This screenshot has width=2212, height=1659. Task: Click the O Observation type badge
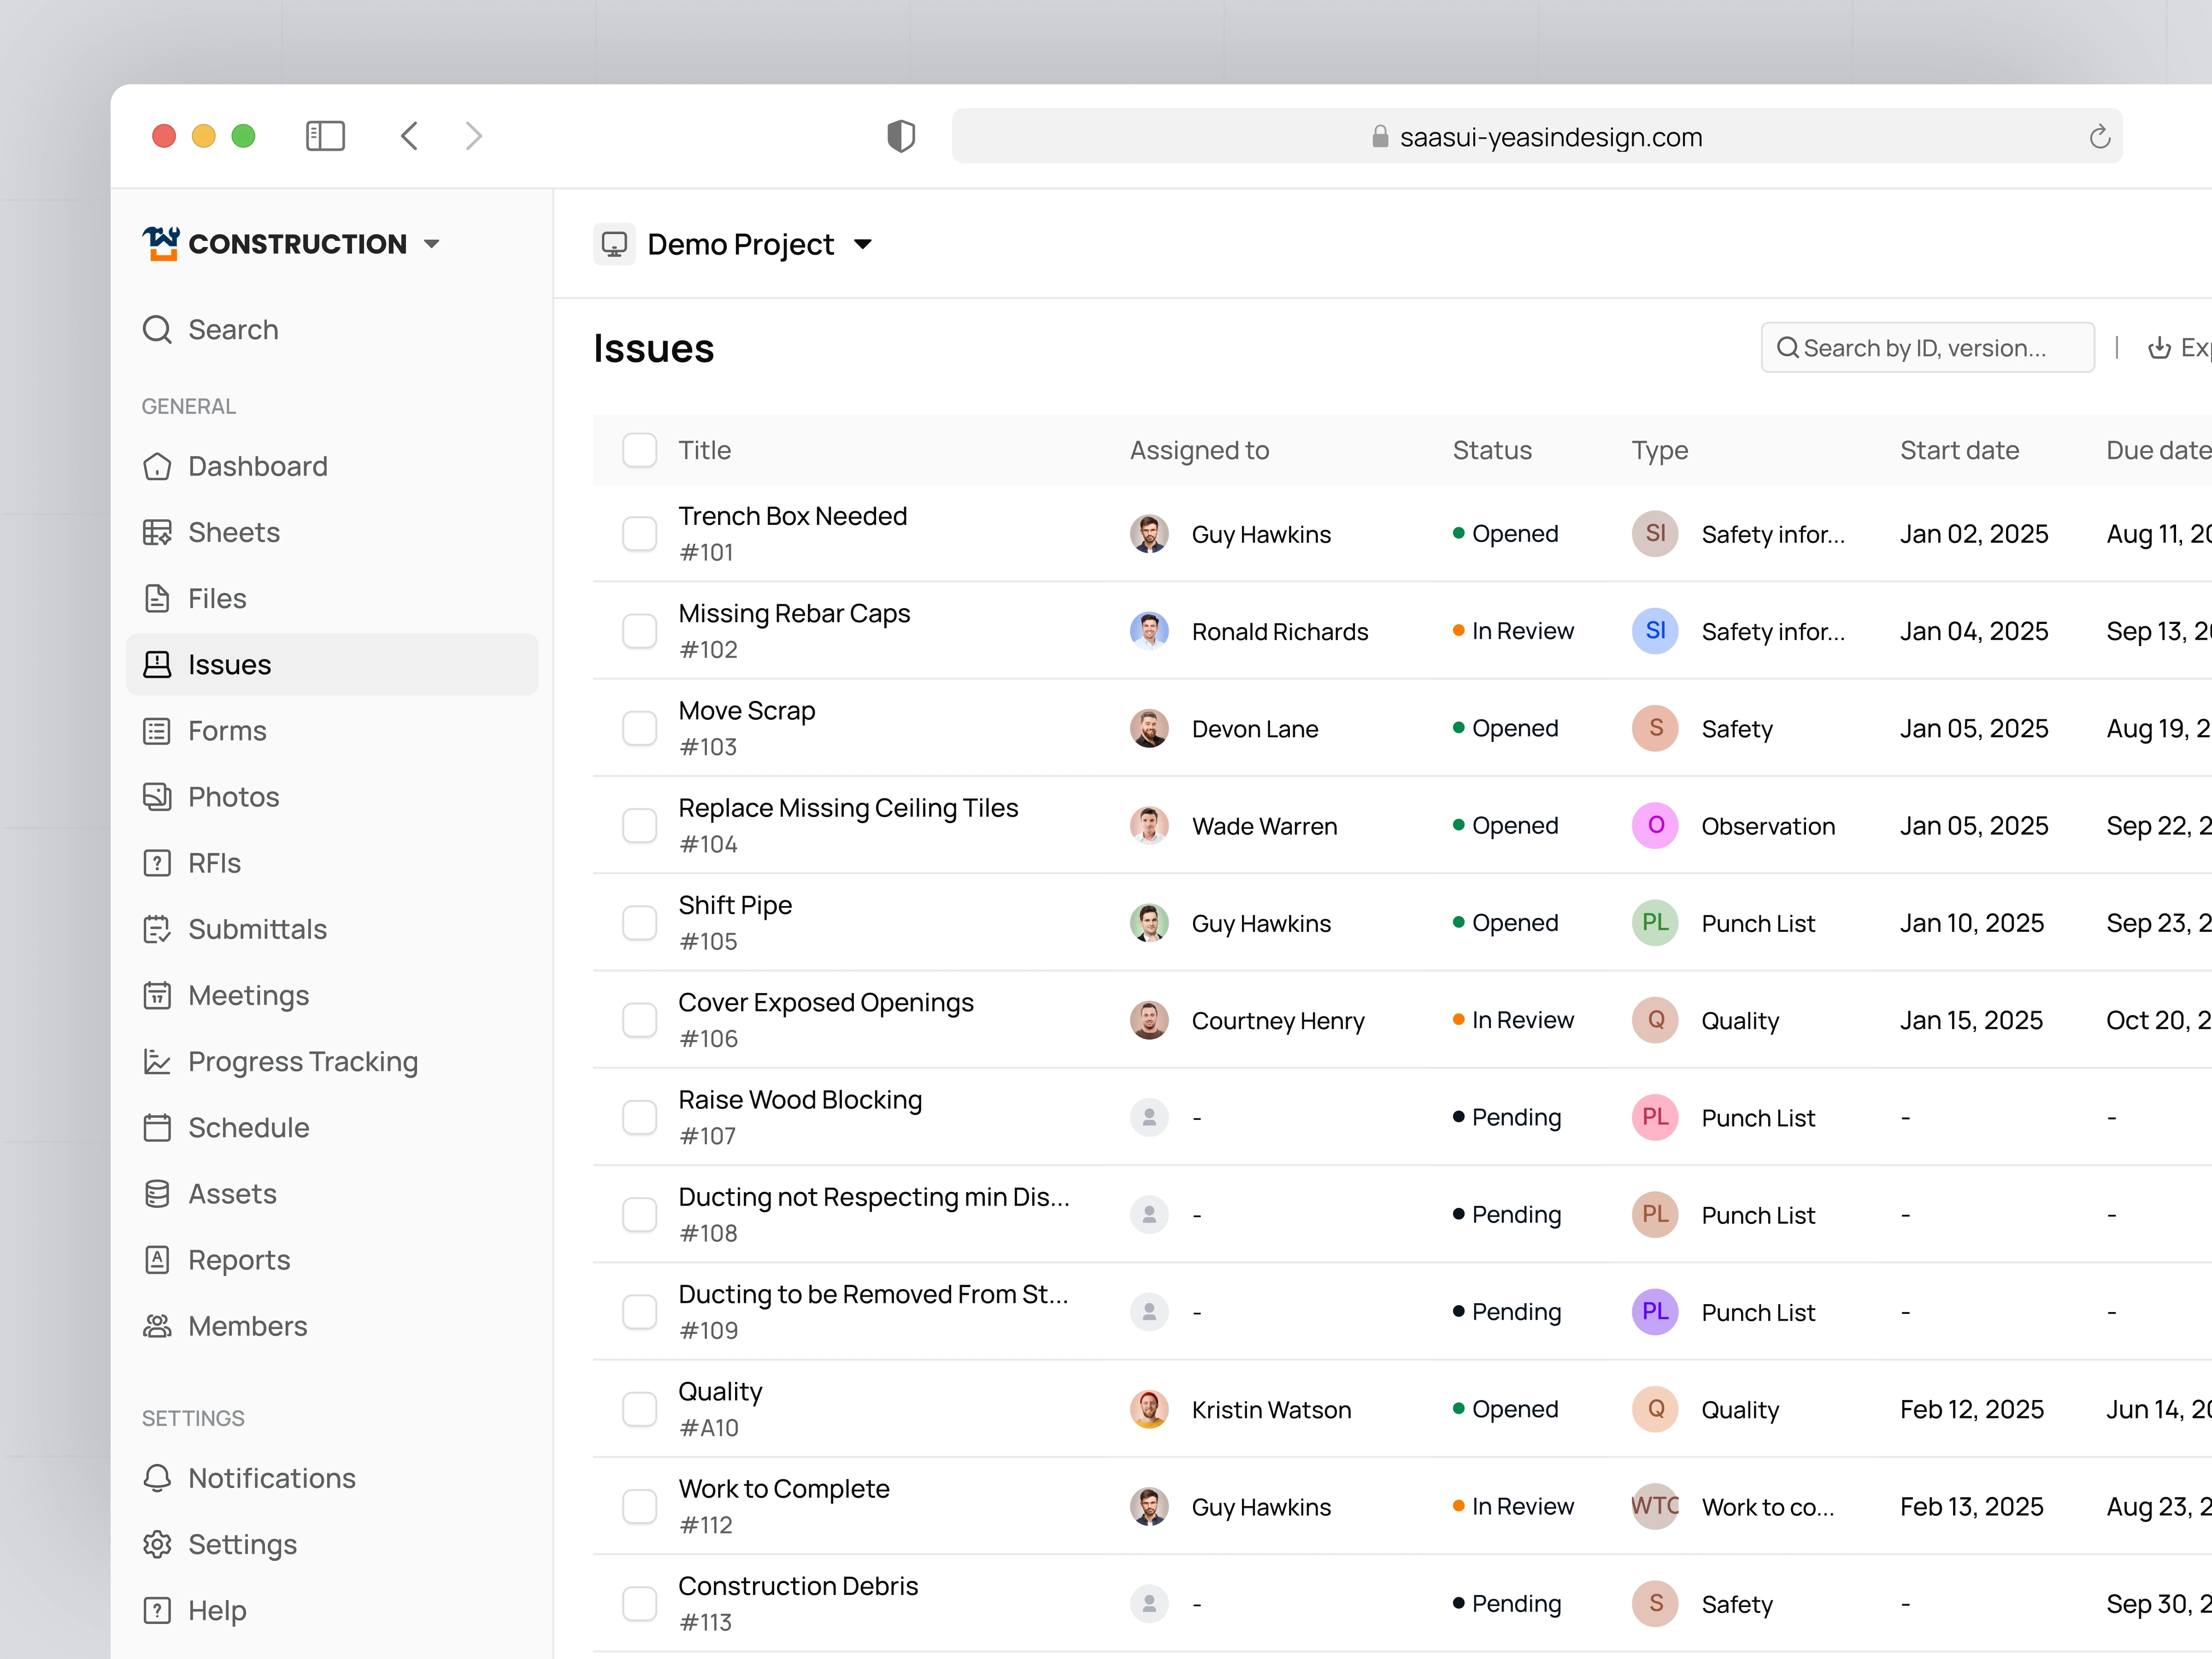coord(1655,826)
